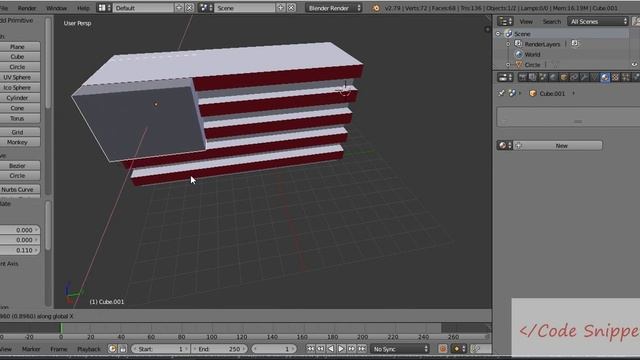Open the timeline Playback menu
The image size is (640, 360).
pos(89,349)
